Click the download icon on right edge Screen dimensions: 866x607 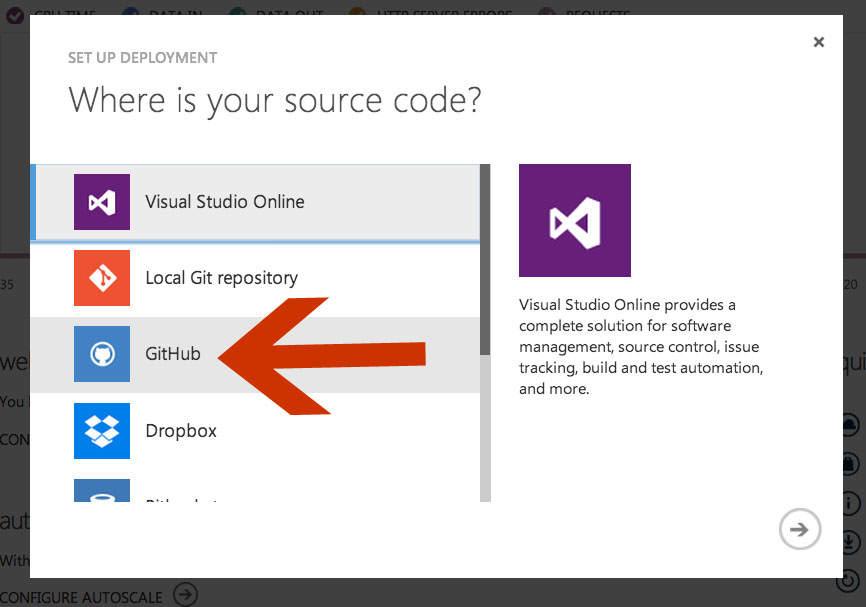pyautogui.click(x=848, y=541)
